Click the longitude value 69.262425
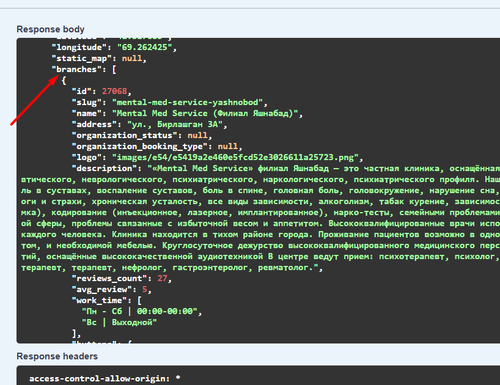 tap(145, 47)
